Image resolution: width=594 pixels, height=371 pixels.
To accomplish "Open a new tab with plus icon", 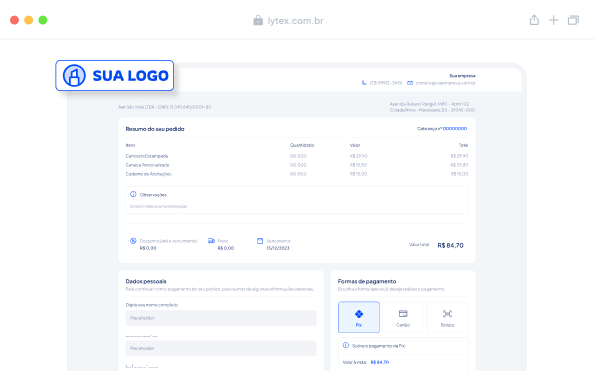I will 553,20.
